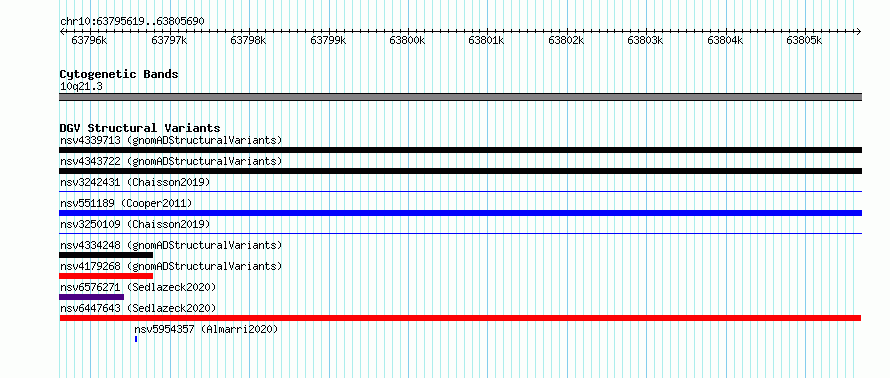Screen dimensions: 890x378
Task: Open the nsv4334248 gnomAD variant label
Action: click(171, 245)
